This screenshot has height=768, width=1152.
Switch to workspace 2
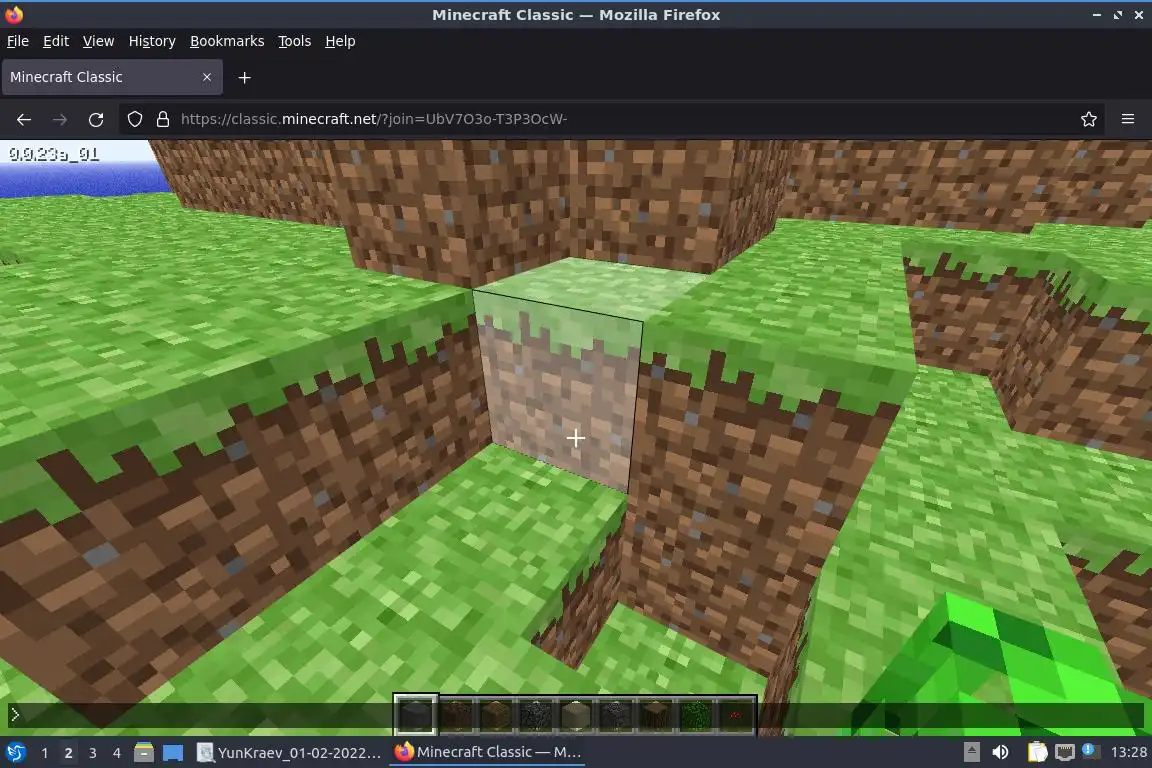(68, 753)
